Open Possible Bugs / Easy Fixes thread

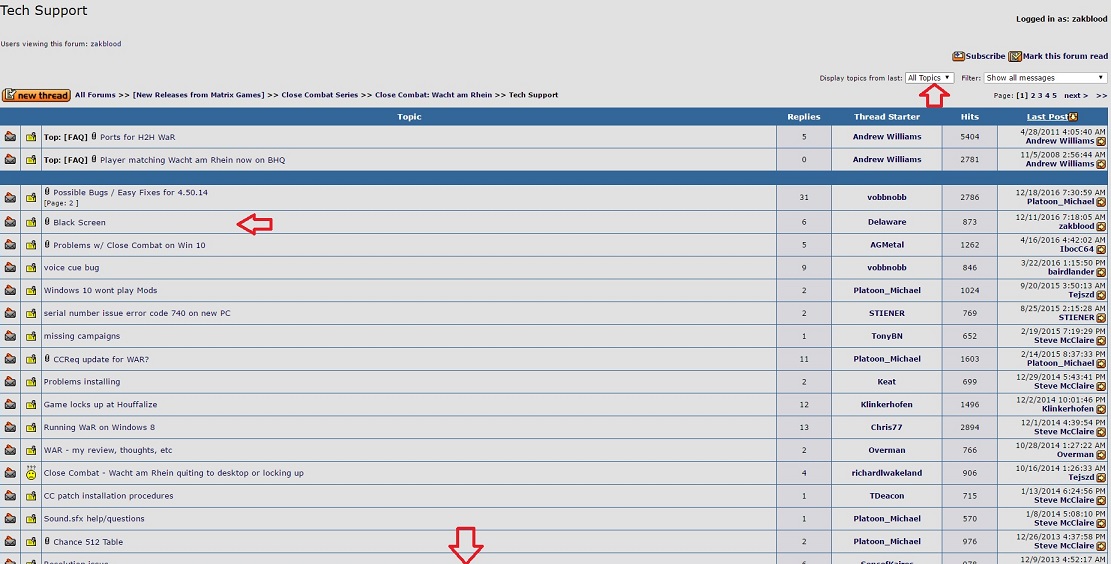[x=130, y=192]
